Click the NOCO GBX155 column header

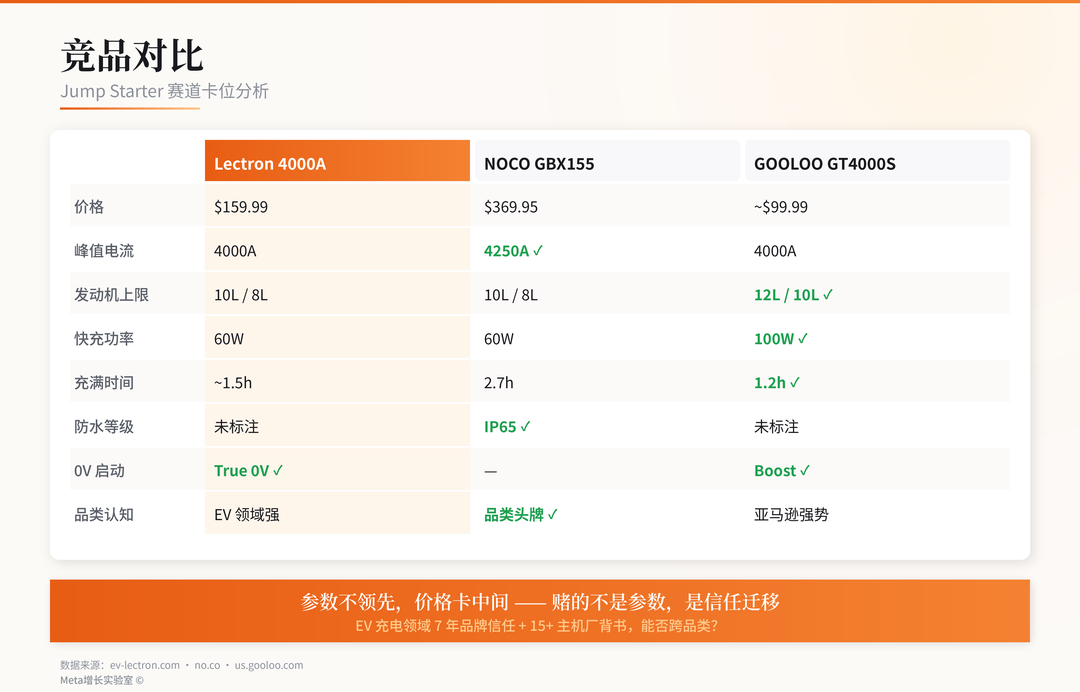click(608, 161)
